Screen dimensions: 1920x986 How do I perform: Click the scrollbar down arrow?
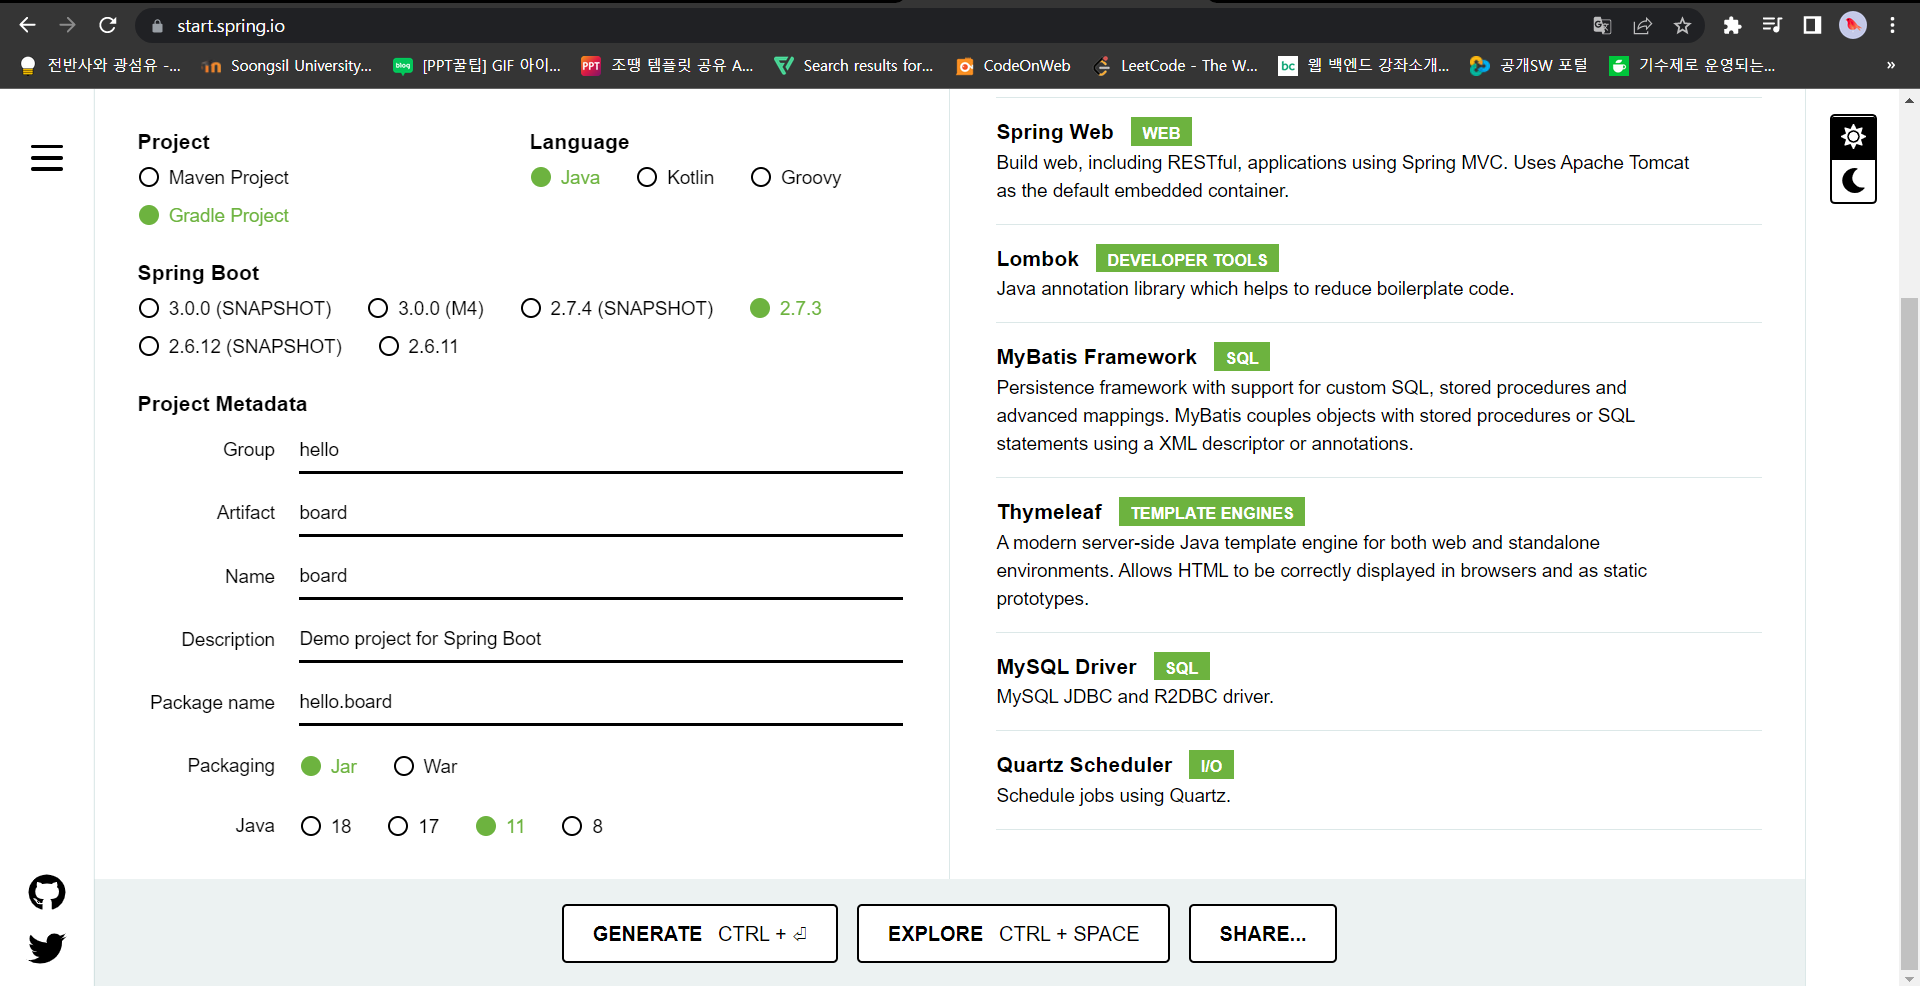[x=1909, y=979]
